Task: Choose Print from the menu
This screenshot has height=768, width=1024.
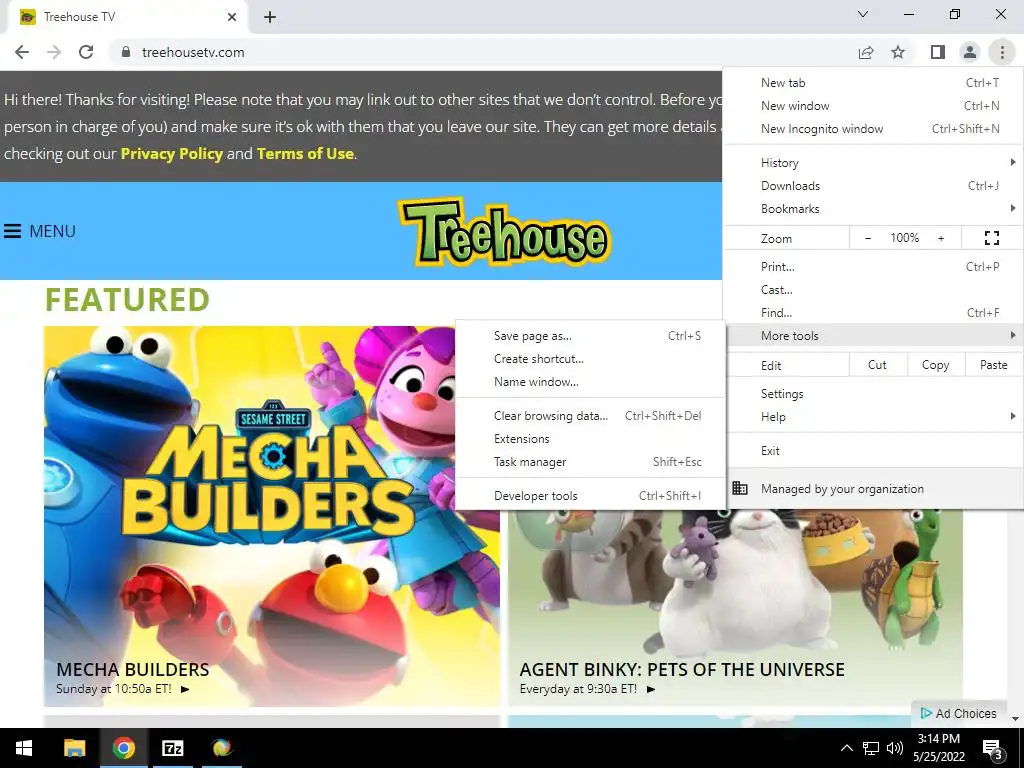Action: coord(872,266)
